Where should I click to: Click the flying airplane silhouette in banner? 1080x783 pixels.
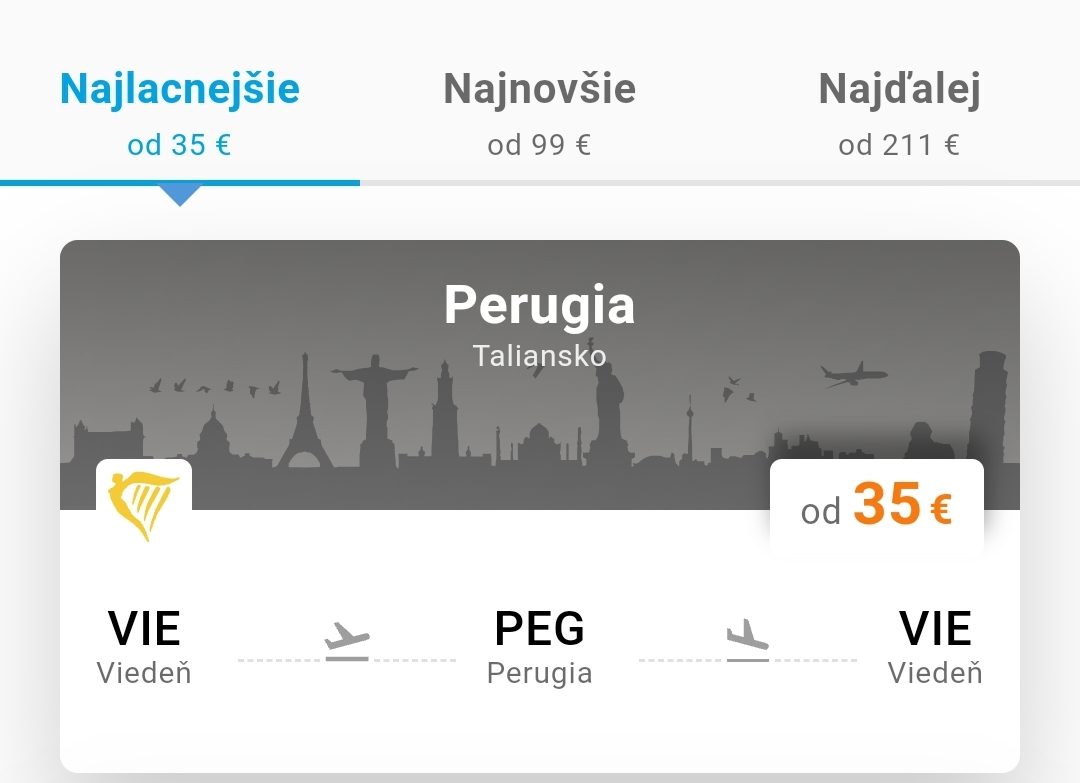tap(853, 376)
